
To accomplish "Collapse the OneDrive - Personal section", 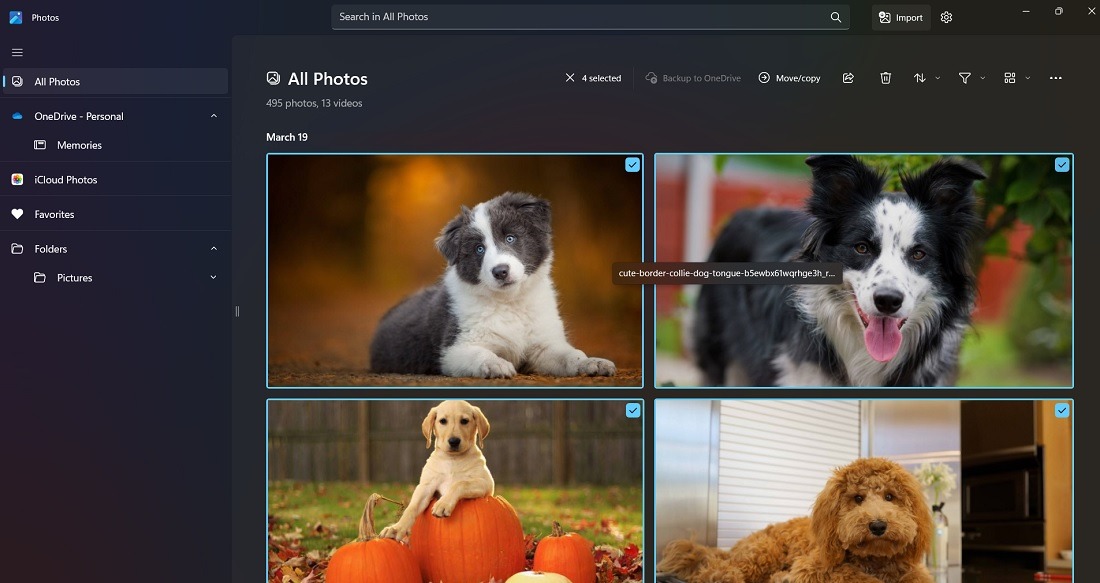I will [x=213, y=115].
